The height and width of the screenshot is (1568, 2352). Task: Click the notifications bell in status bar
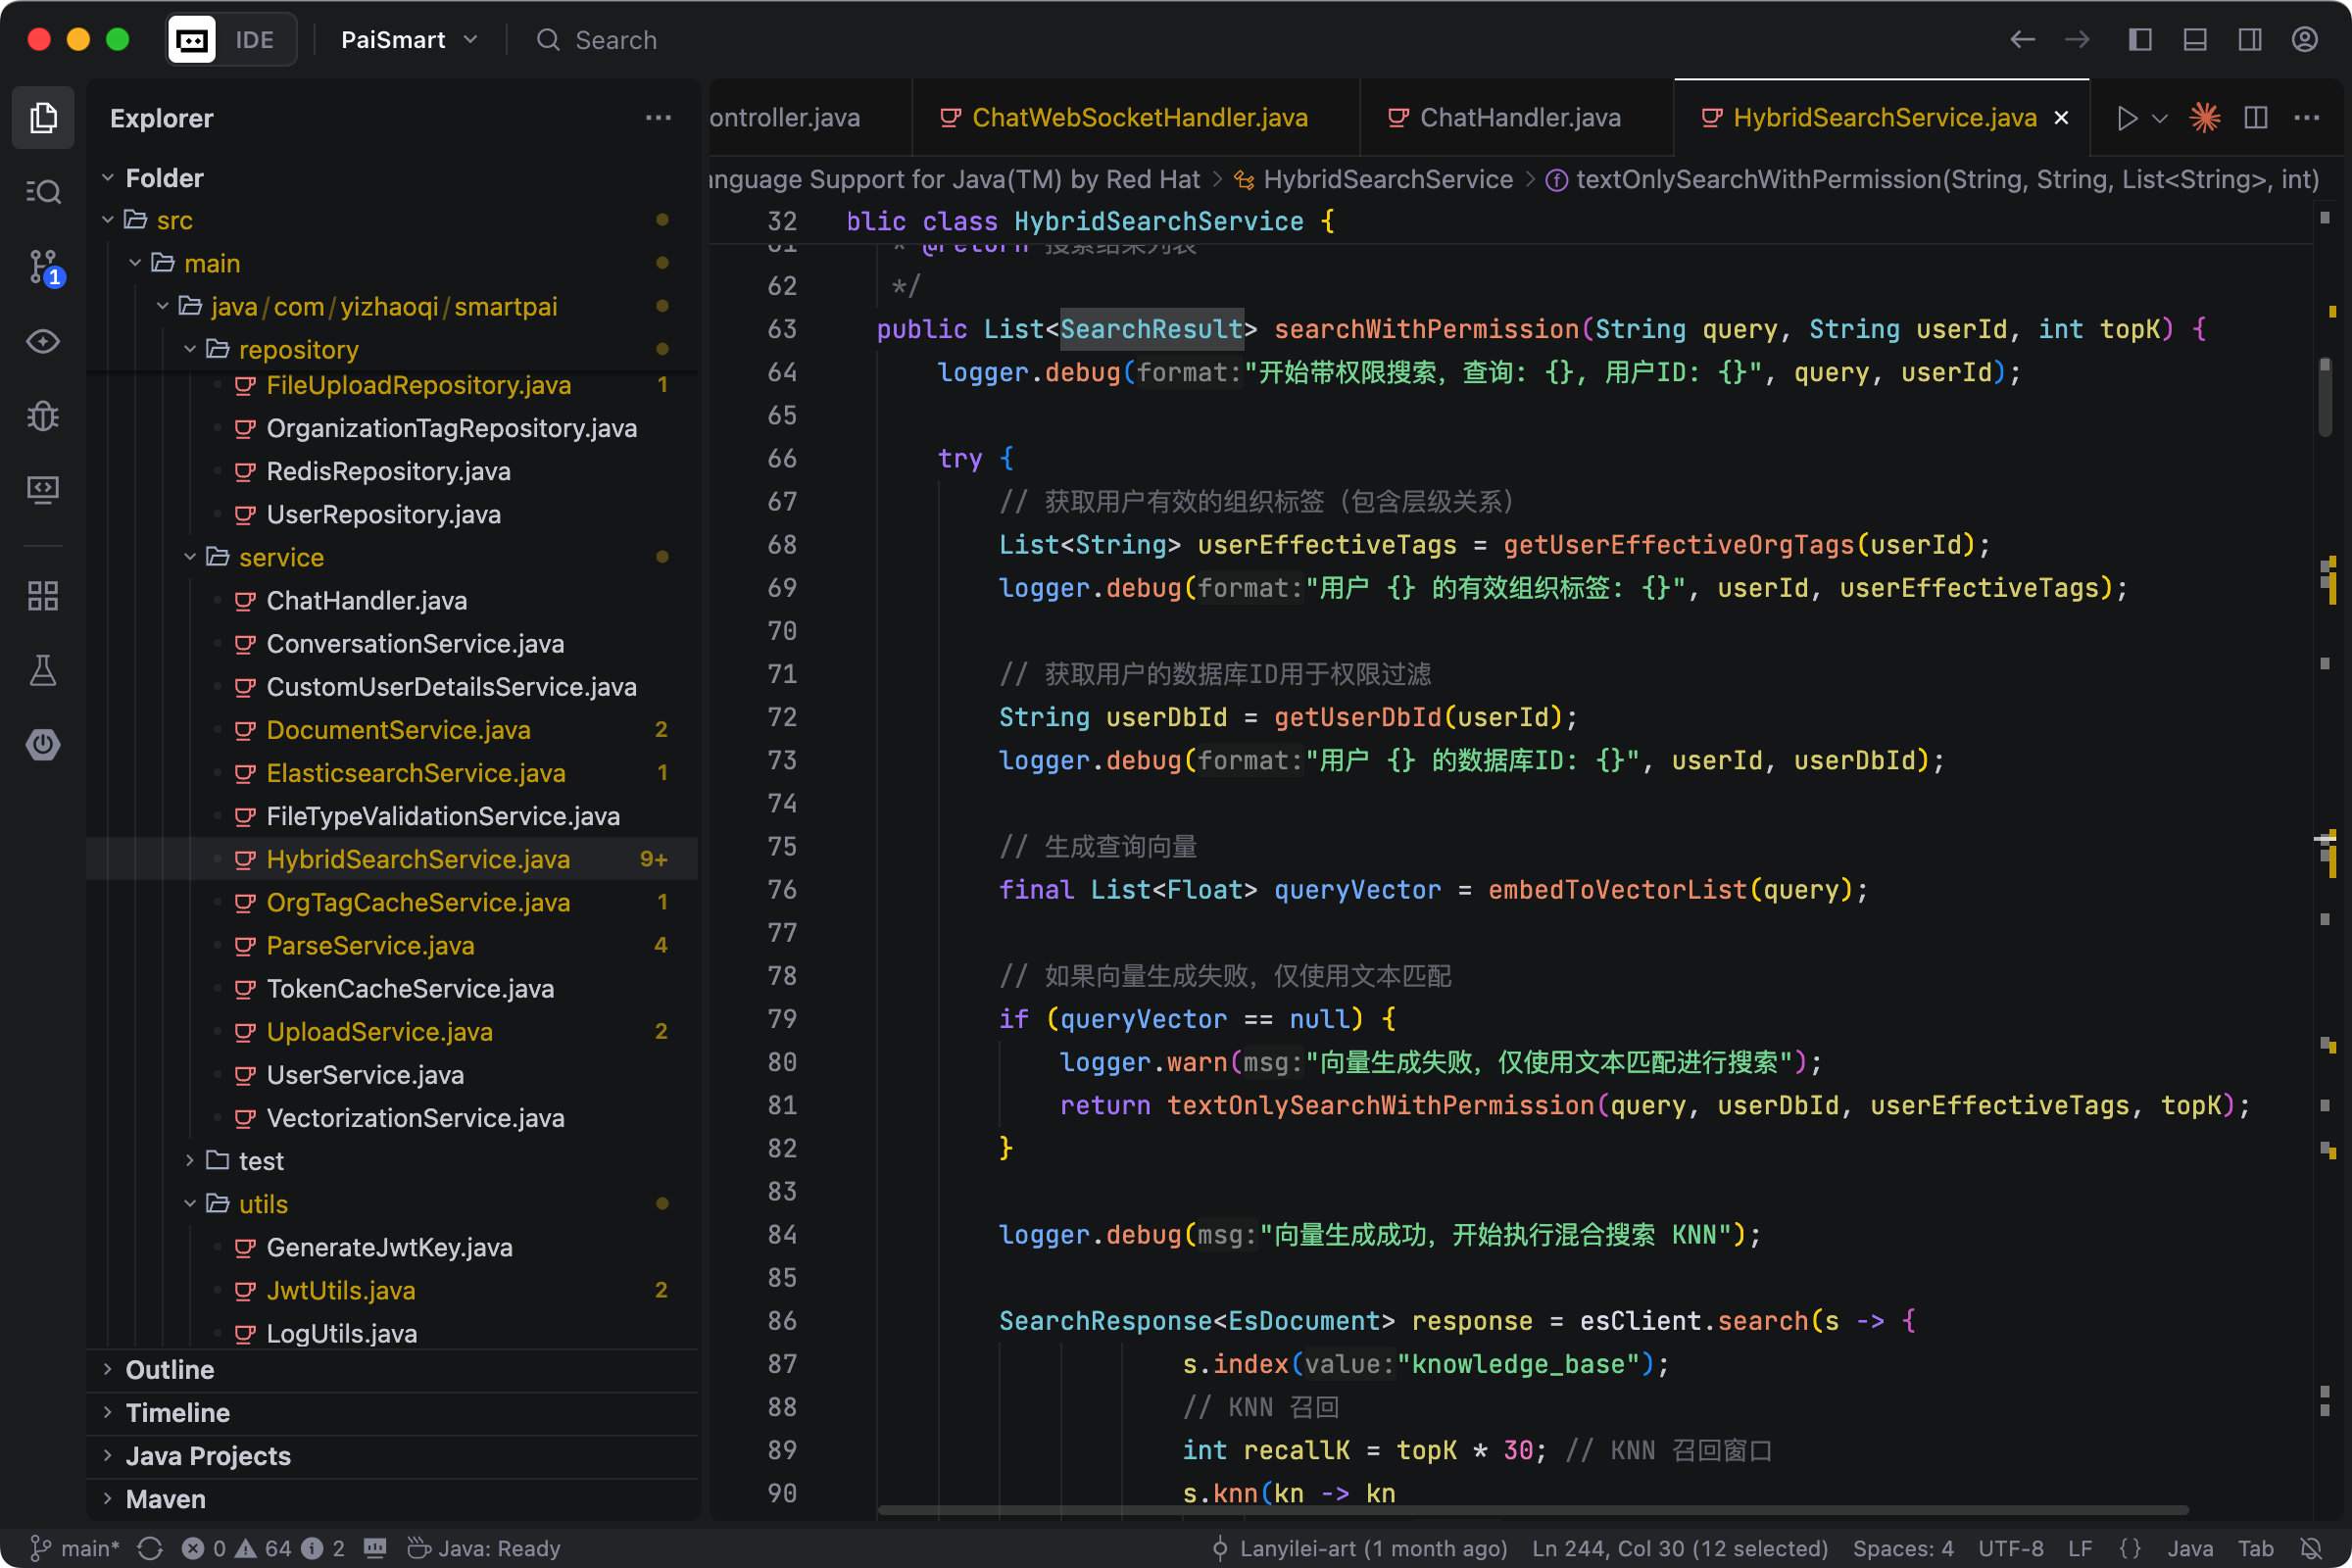(2311, 1548)
